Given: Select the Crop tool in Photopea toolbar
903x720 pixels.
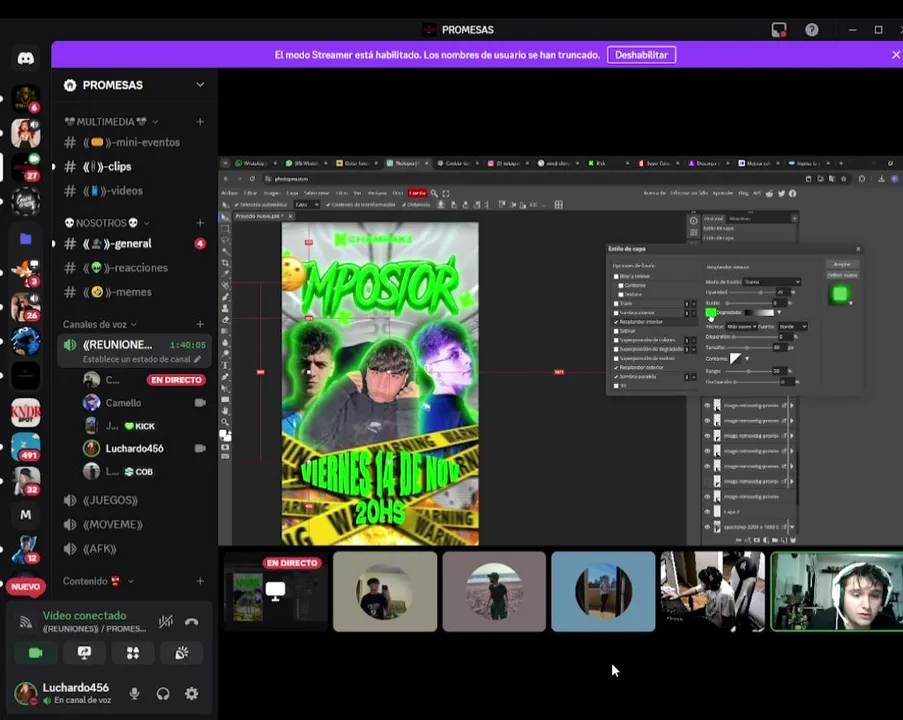Looking at the screenshot, I should pos(225,263).
